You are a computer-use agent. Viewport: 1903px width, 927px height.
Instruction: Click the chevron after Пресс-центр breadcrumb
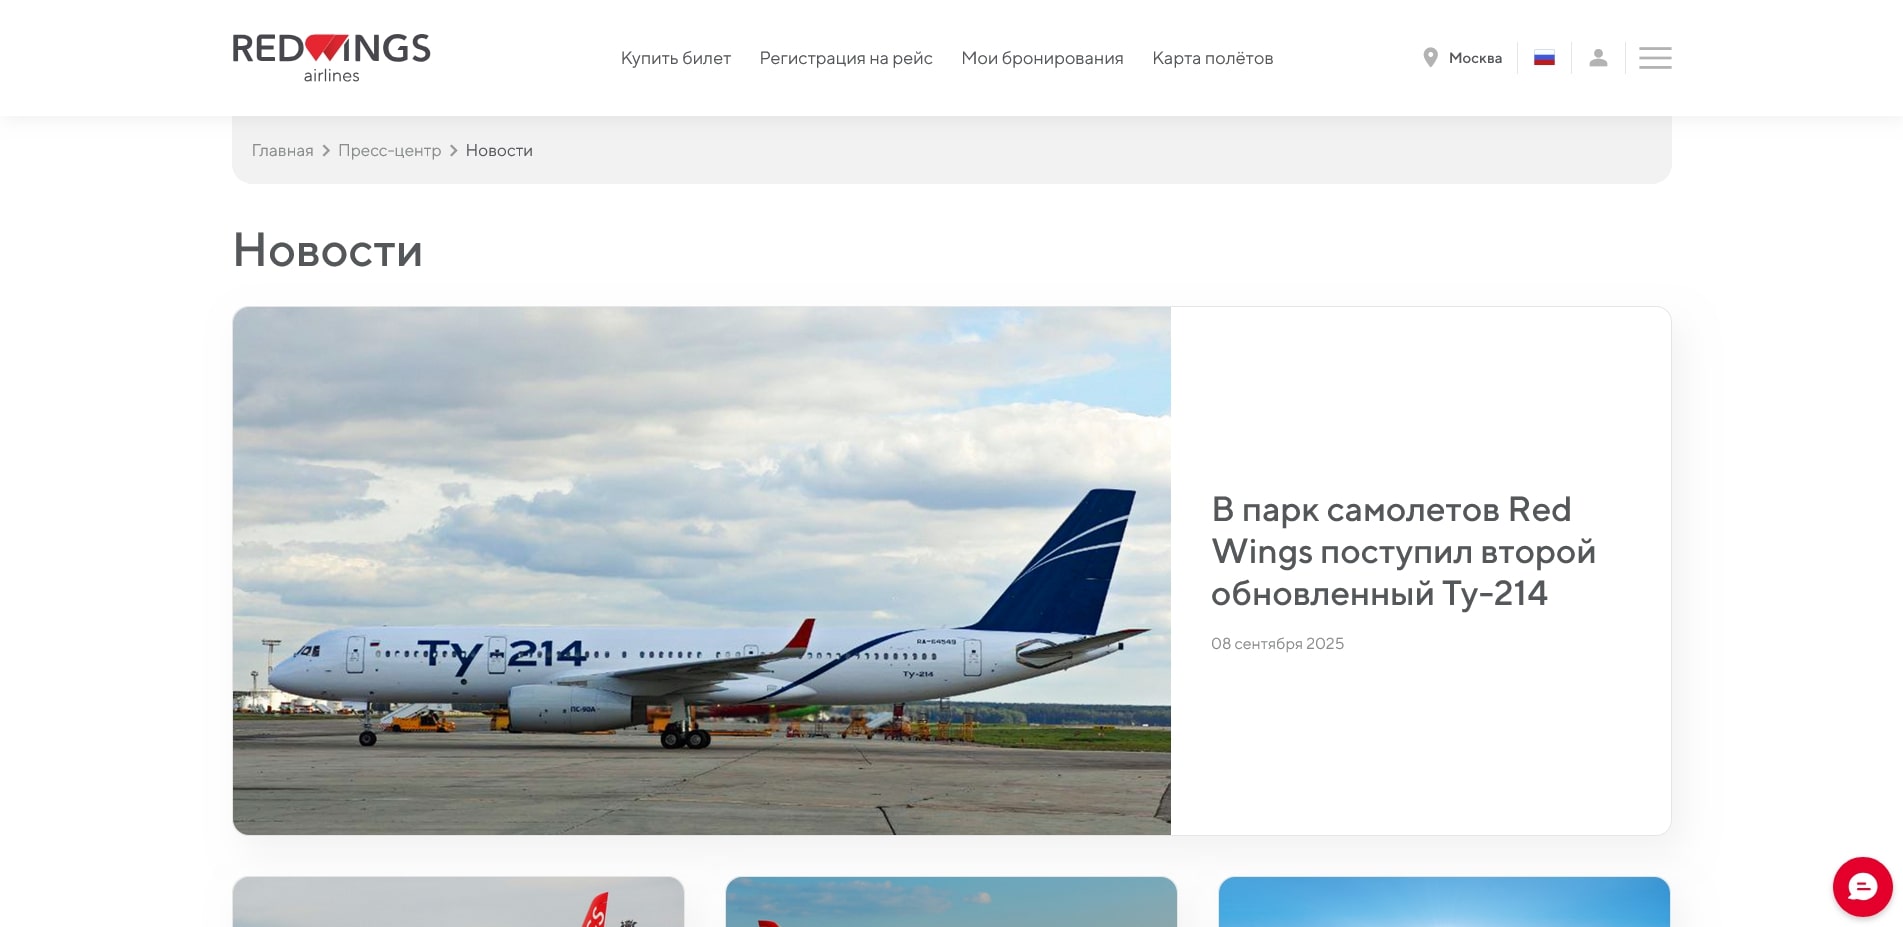[453, 151]
